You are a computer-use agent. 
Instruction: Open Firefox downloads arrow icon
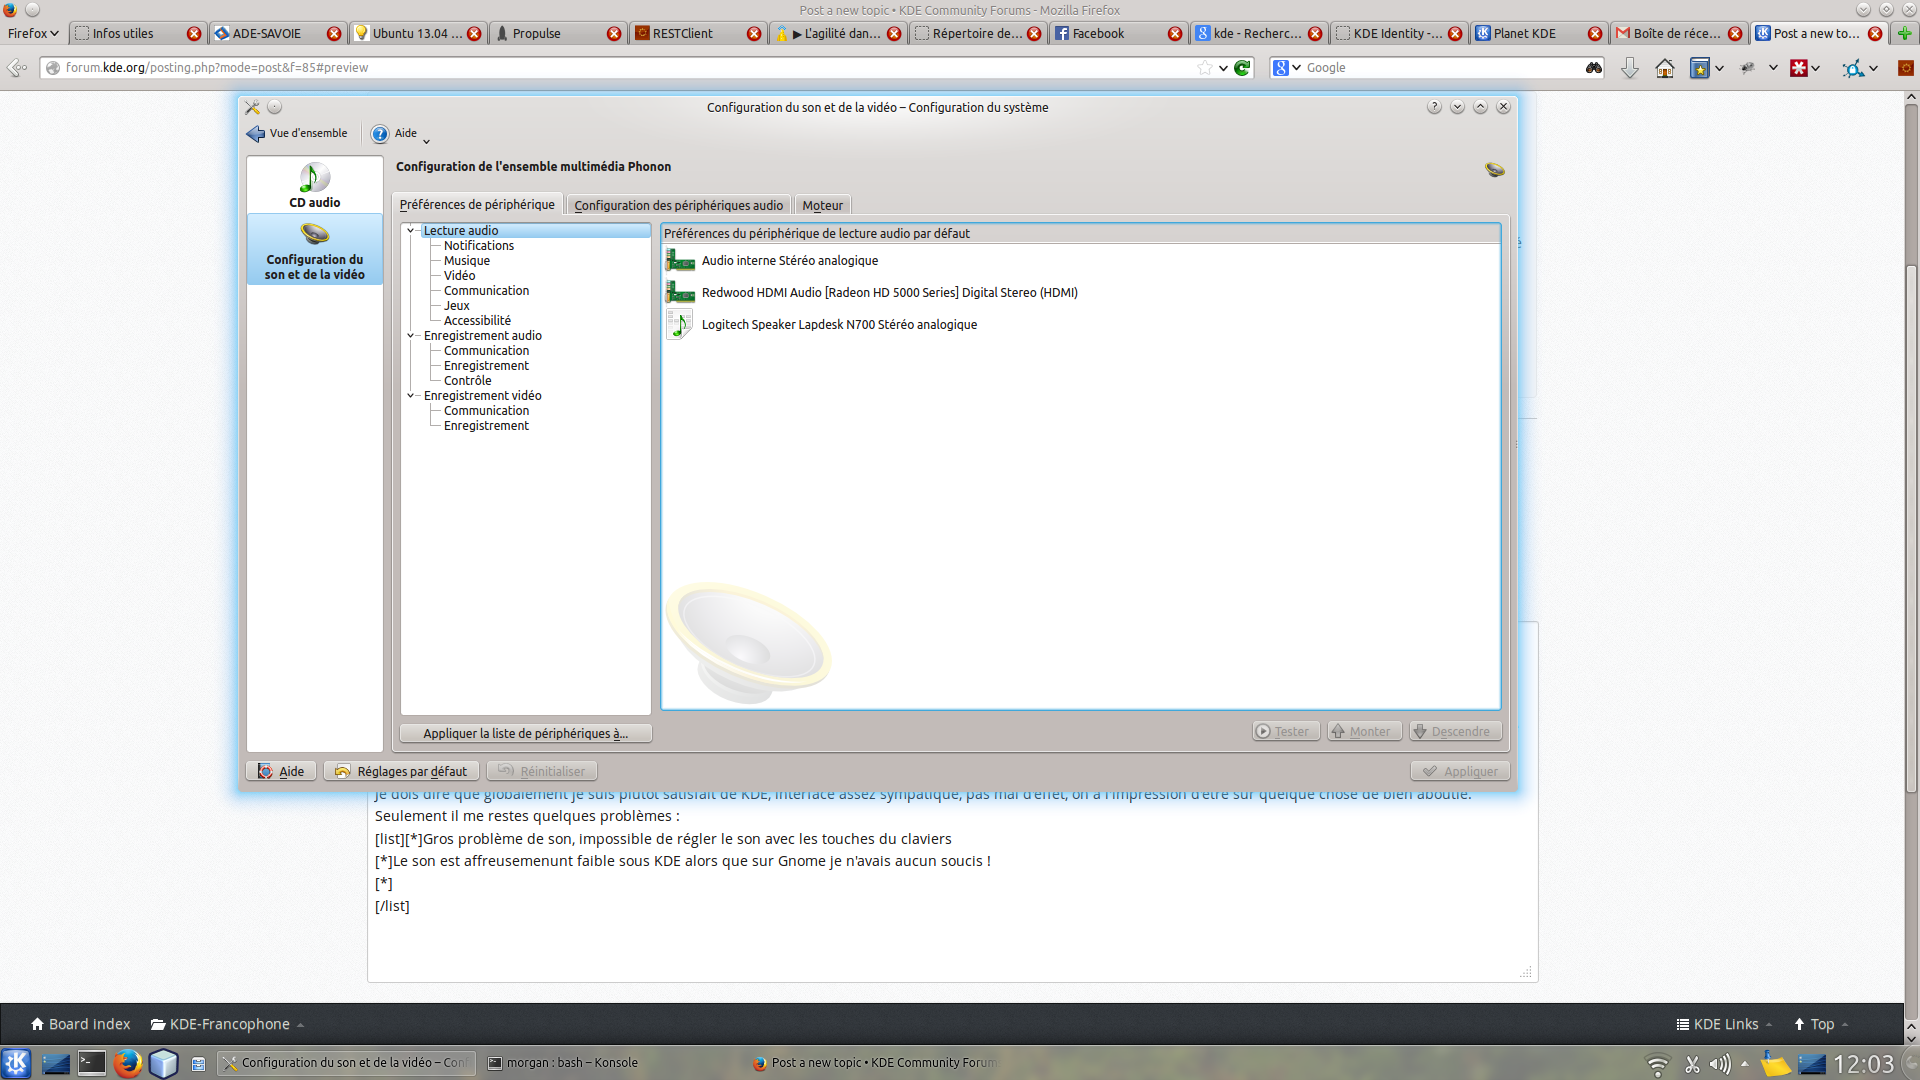click(1630, 68)
